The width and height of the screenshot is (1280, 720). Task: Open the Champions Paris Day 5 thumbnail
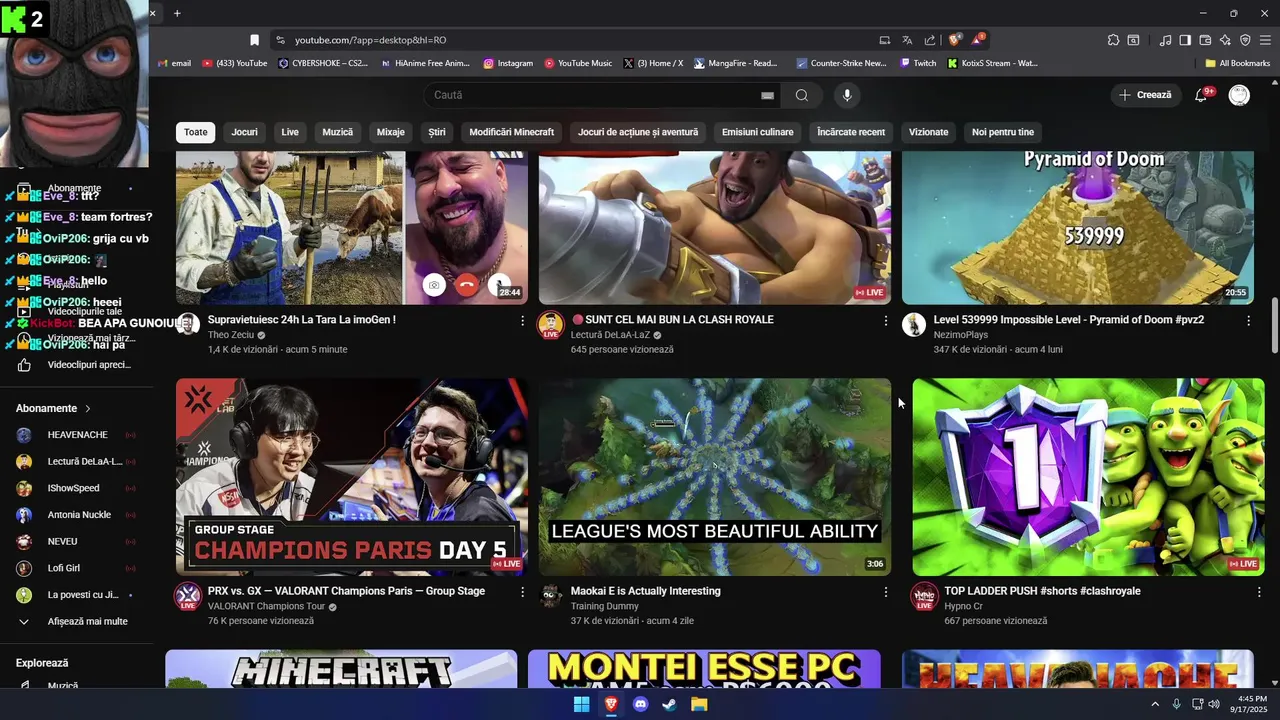click(352, 476)
